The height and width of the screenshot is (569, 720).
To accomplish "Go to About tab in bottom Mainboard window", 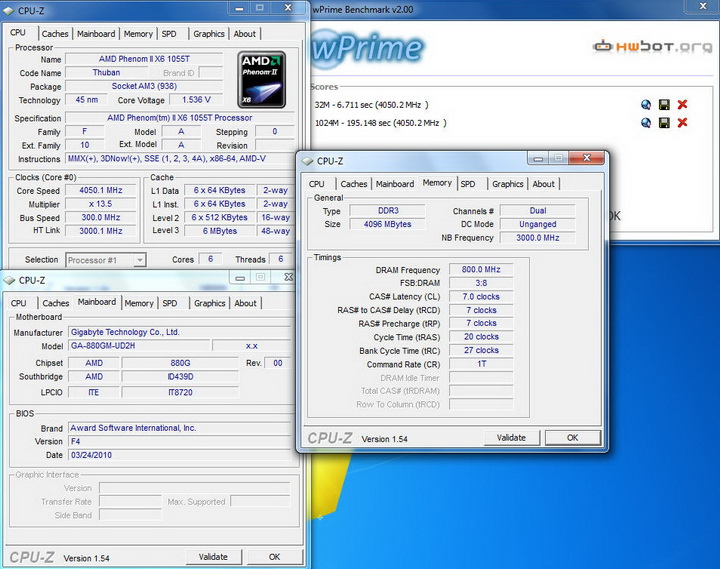I will click(246, 303).
